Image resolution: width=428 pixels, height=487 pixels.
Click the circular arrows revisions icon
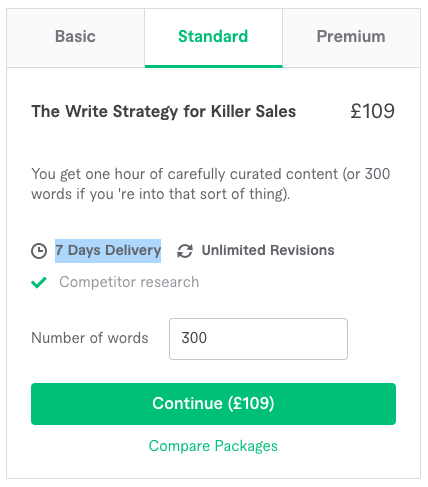(185, 251)
